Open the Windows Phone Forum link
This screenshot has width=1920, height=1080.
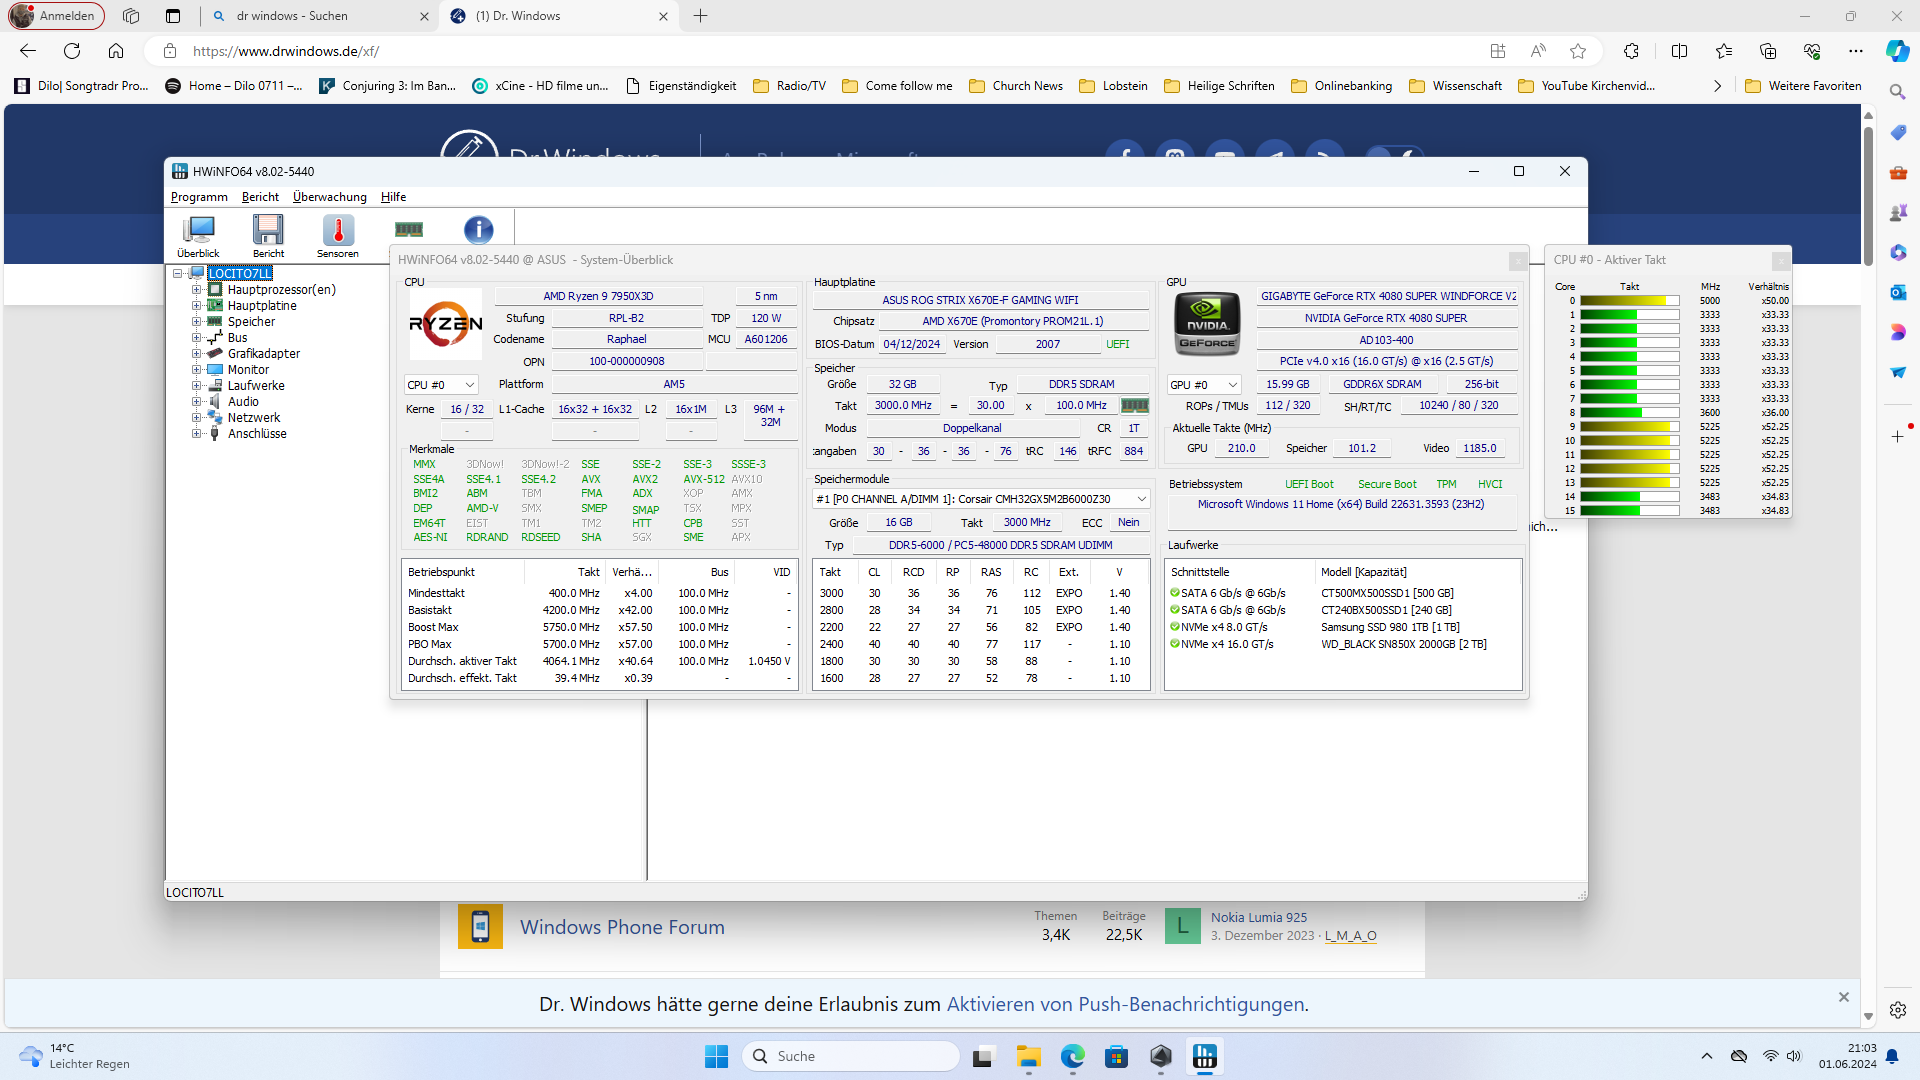(622, 927)
